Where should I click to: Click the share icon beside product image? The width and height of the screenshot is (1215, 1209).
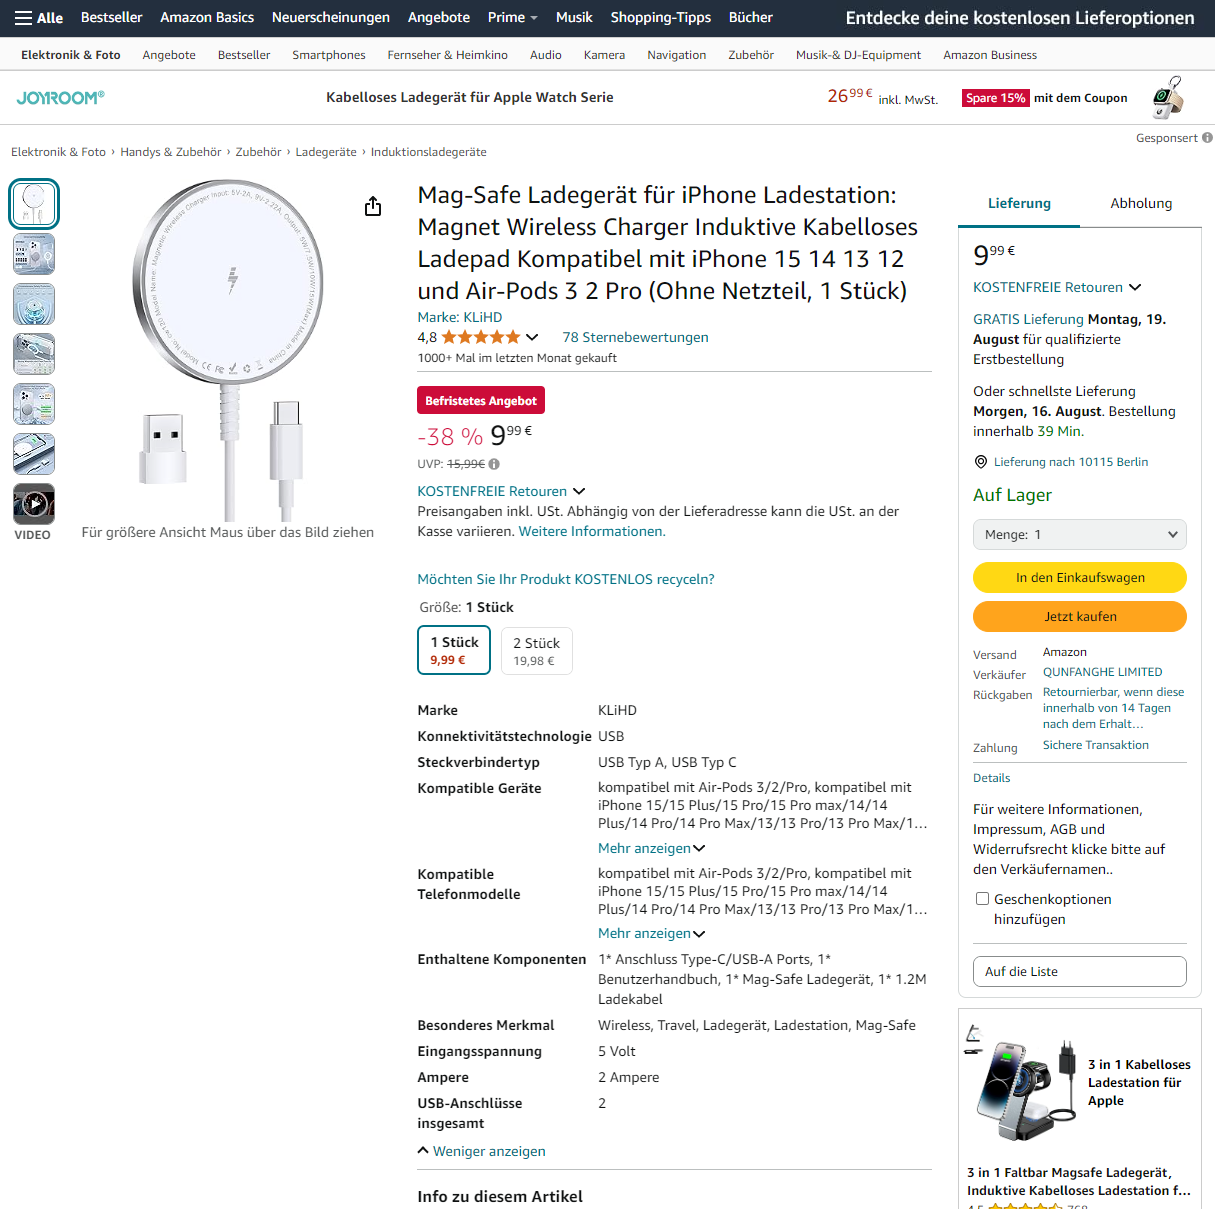click(373, 206)
